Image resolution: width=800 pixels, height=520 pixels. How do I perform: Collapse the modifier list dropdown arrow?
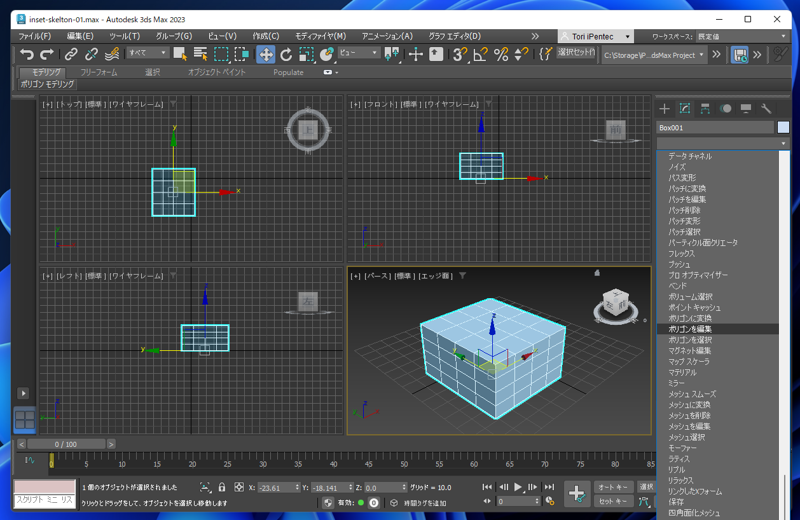(783, 143)
